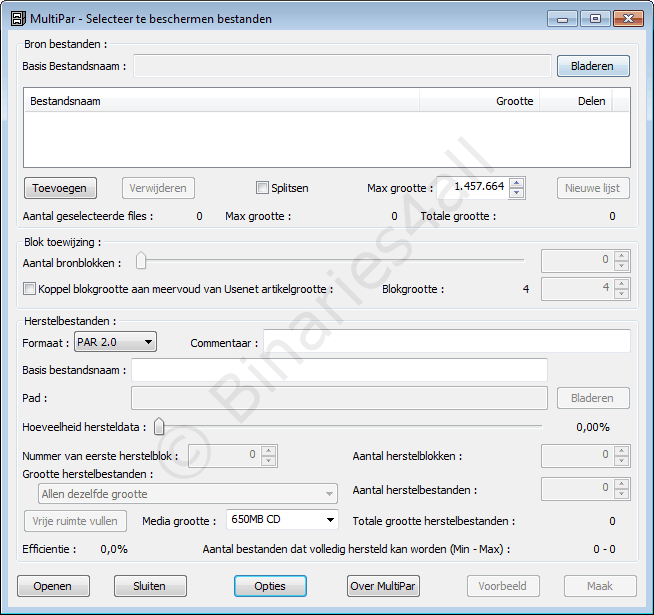Increase Blokgrootte with the up arrow
This screenshot has width=654, height=615.
click(621, 284)
